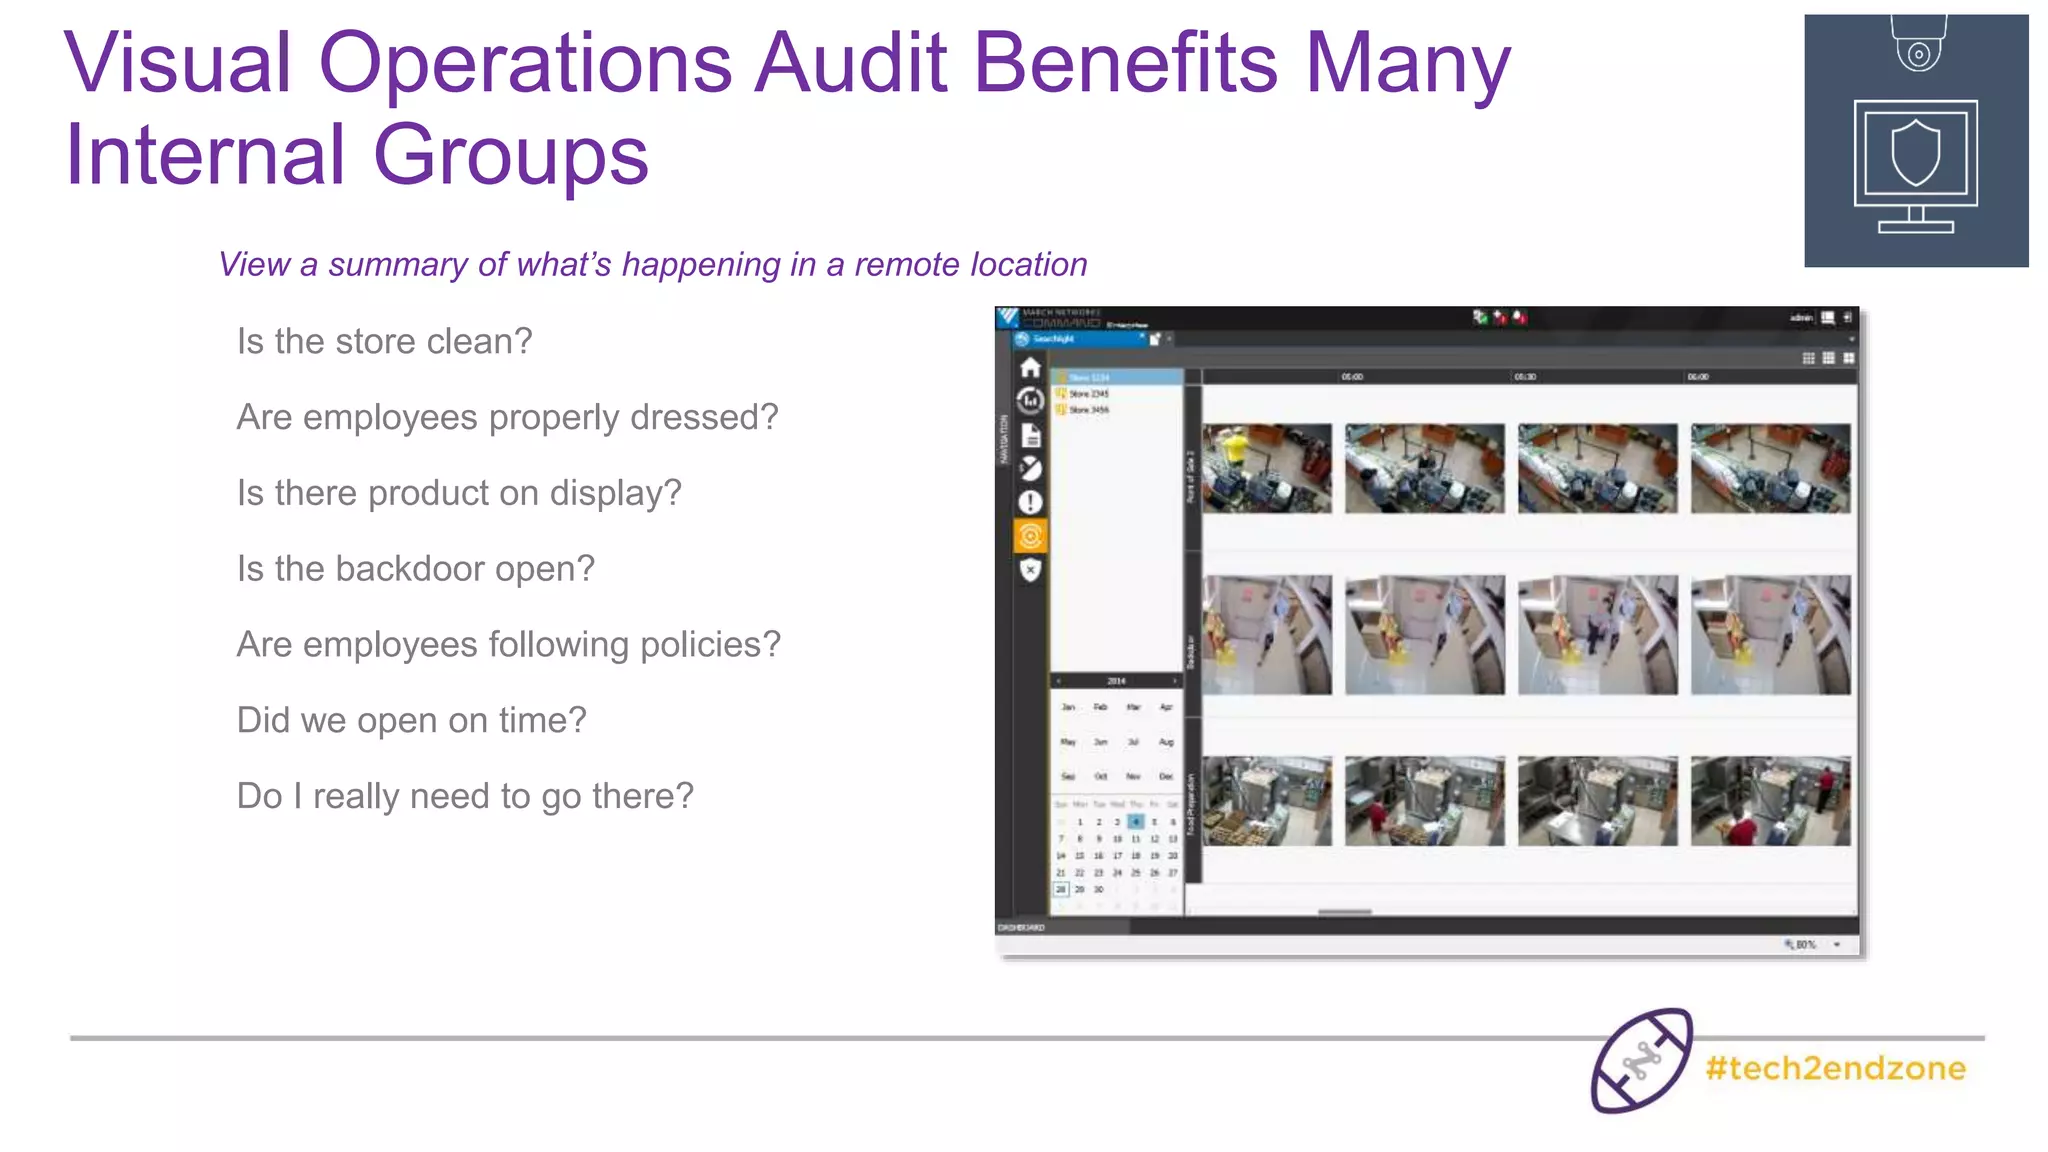Click the 05:00 timeline marker
This screenshot has height=1152, width=2048.
click(x=1352, y=377)
